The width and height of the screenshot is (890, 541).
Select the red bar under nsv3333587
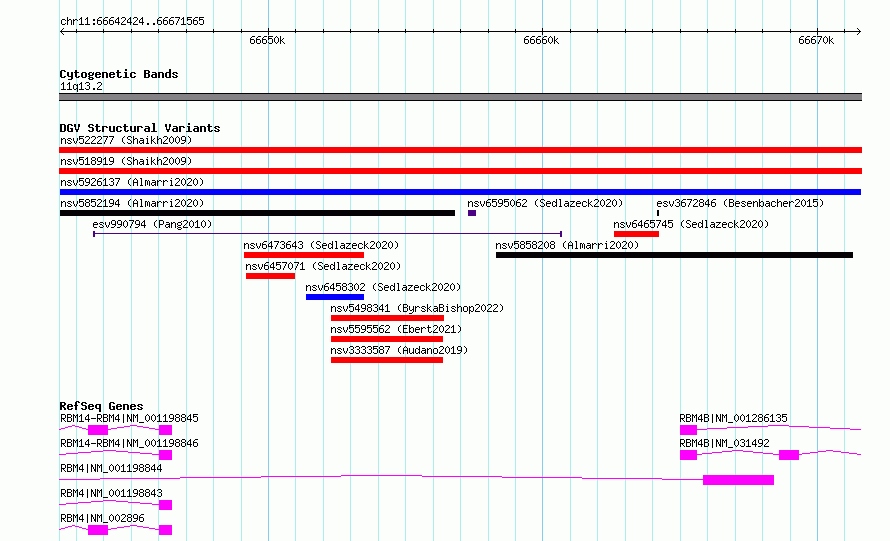387,360
